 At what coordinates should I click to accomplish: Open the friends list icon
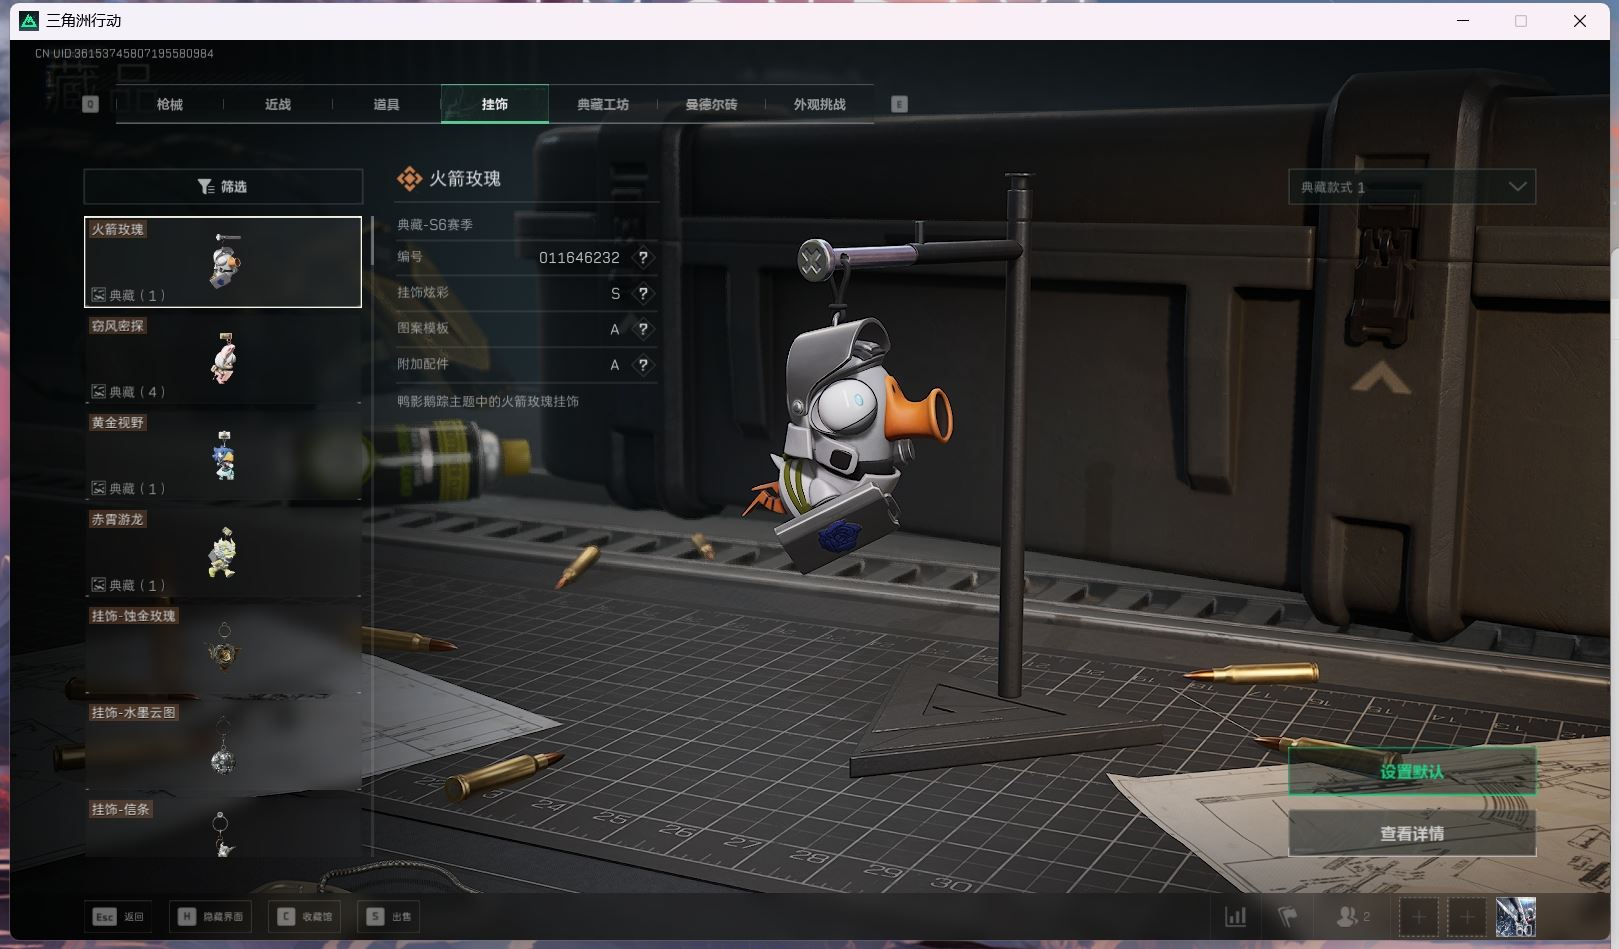click(x=1352, y=916)
